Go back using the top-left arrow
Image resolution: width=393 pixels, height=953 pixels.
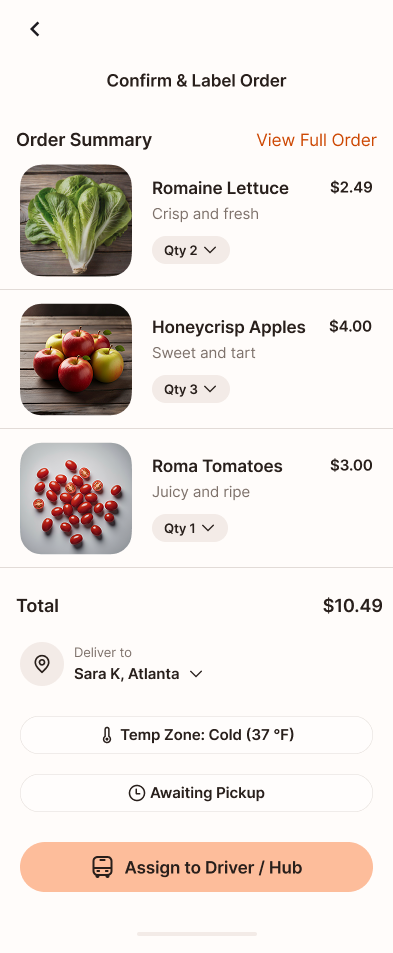tap(35, 29)
